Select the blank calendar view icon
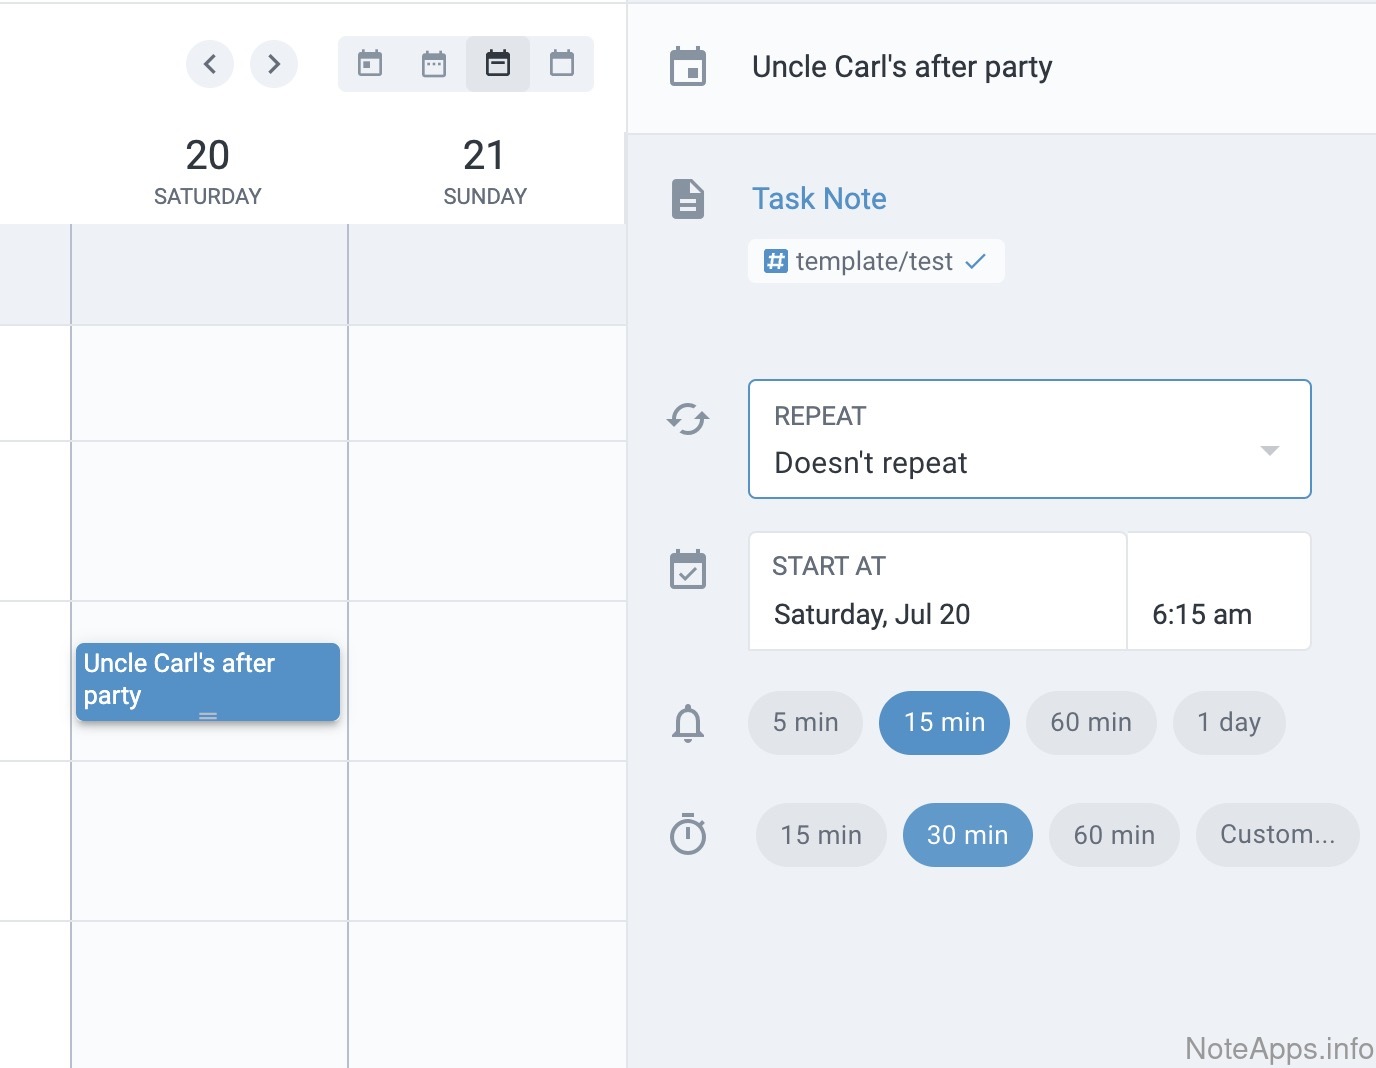The width and height of the screenshot is (1376, 1068). point(562,64)
